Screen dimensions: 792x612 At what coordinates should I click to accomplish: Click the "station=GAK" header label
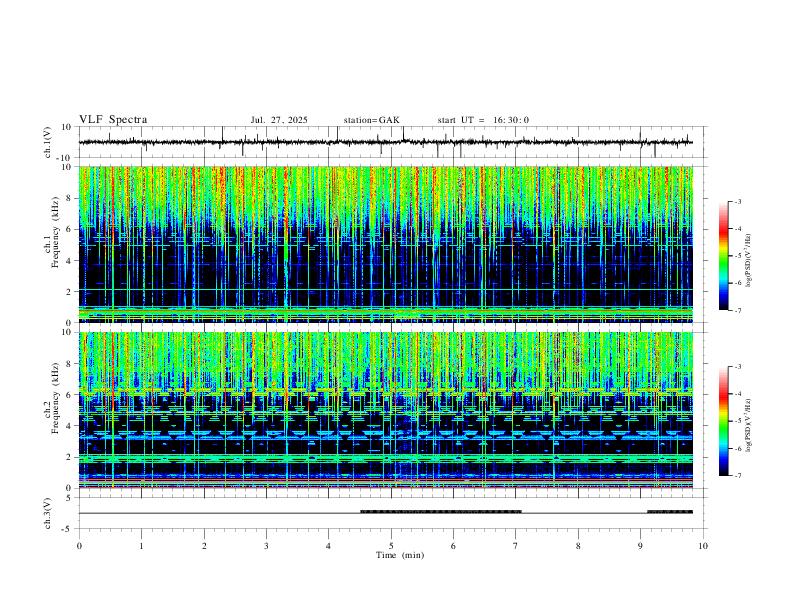point(371,120)
